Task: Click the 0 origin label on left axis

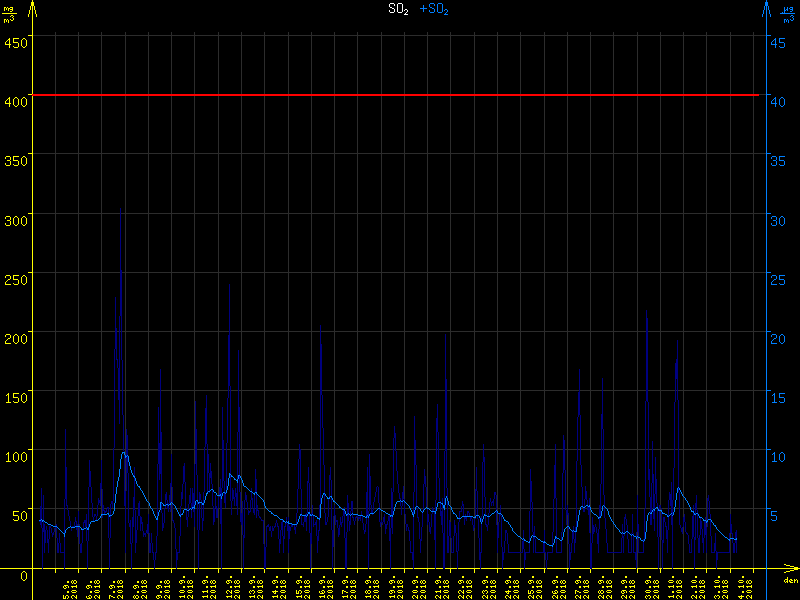Action: (x=24, y=576)
